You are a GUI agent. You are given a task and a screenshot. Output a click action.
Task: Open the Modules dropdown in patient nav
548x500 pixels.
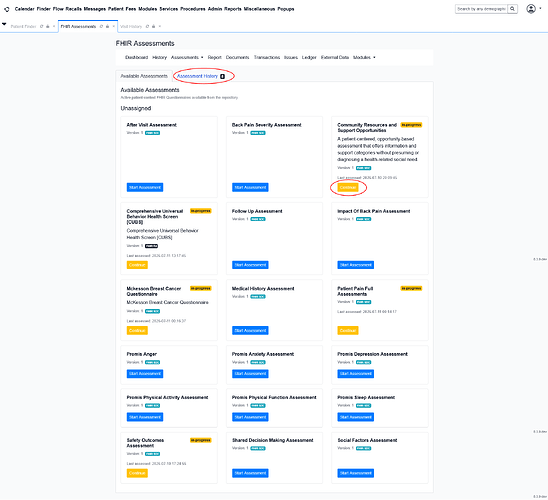pos(364,57)
